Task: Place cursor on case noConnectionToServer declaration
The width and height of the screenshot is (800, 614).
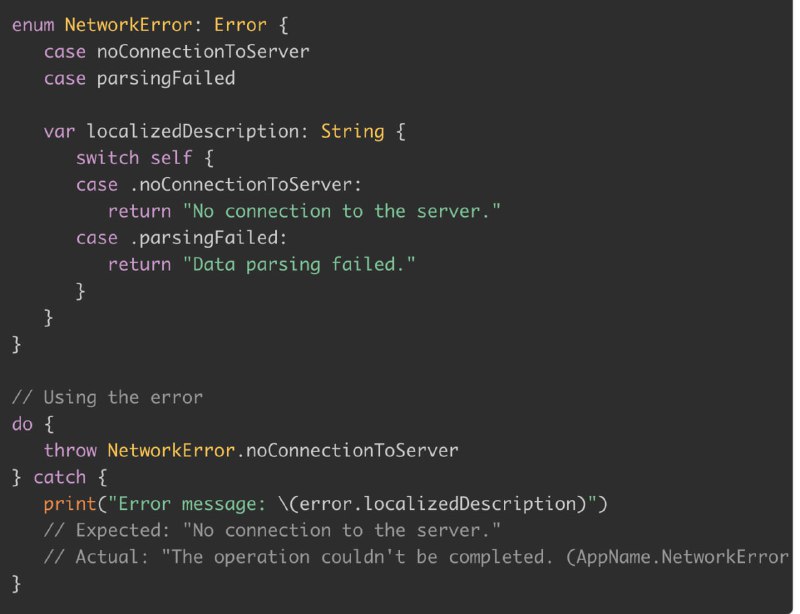Action: coord(177,52)
